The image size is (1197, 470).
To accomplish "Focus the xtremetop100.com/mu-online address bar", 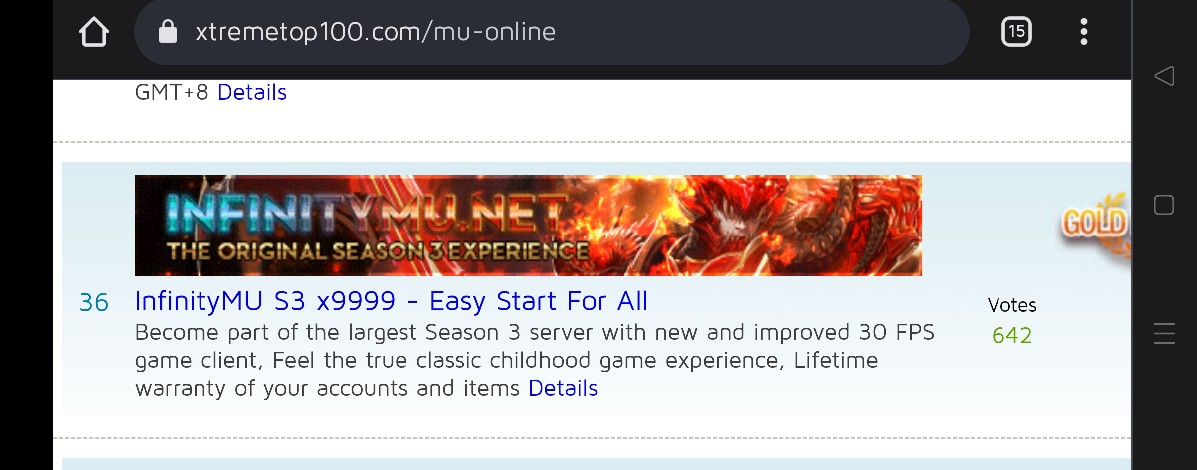I will (551, 32).
